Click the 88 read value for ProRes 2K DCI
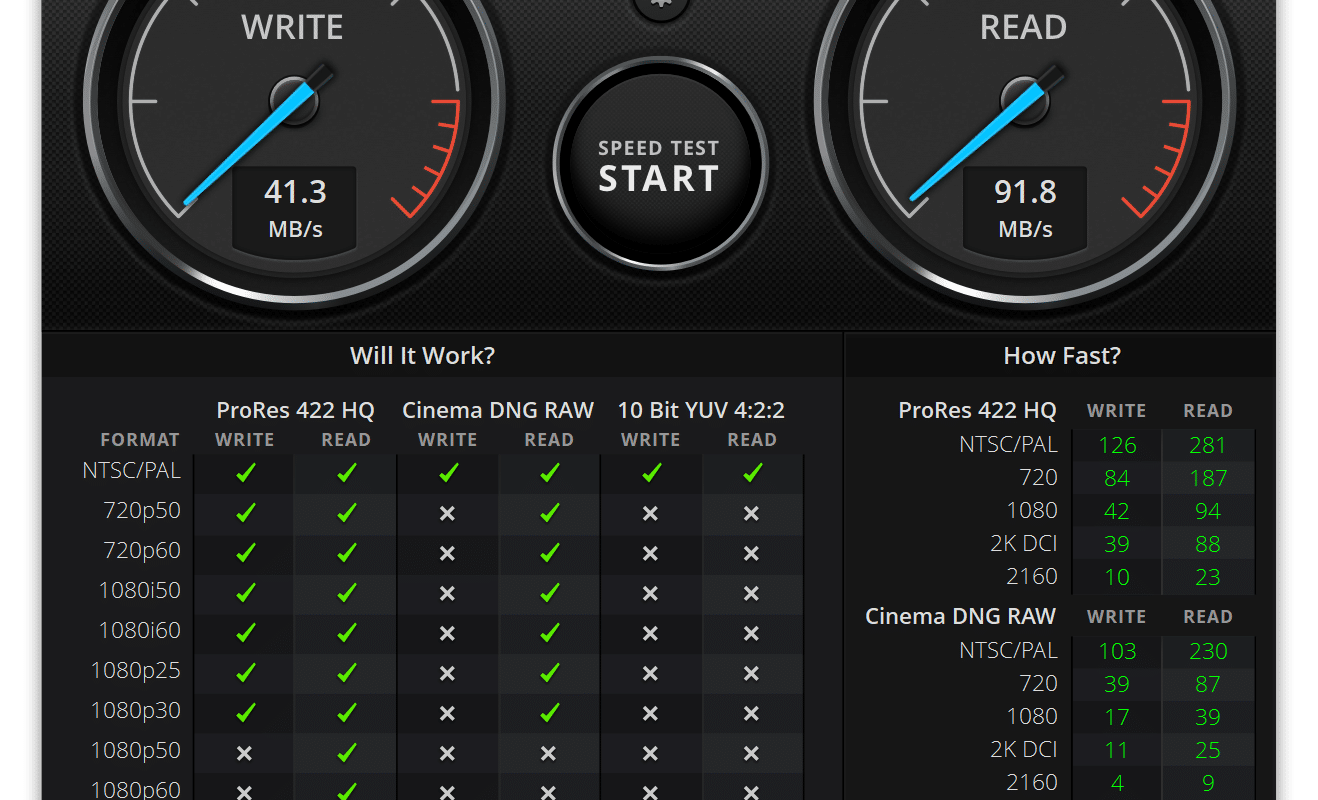The width and height of the screenshot is (1318, 800). pyautogui.click(x=1208, y=545)
